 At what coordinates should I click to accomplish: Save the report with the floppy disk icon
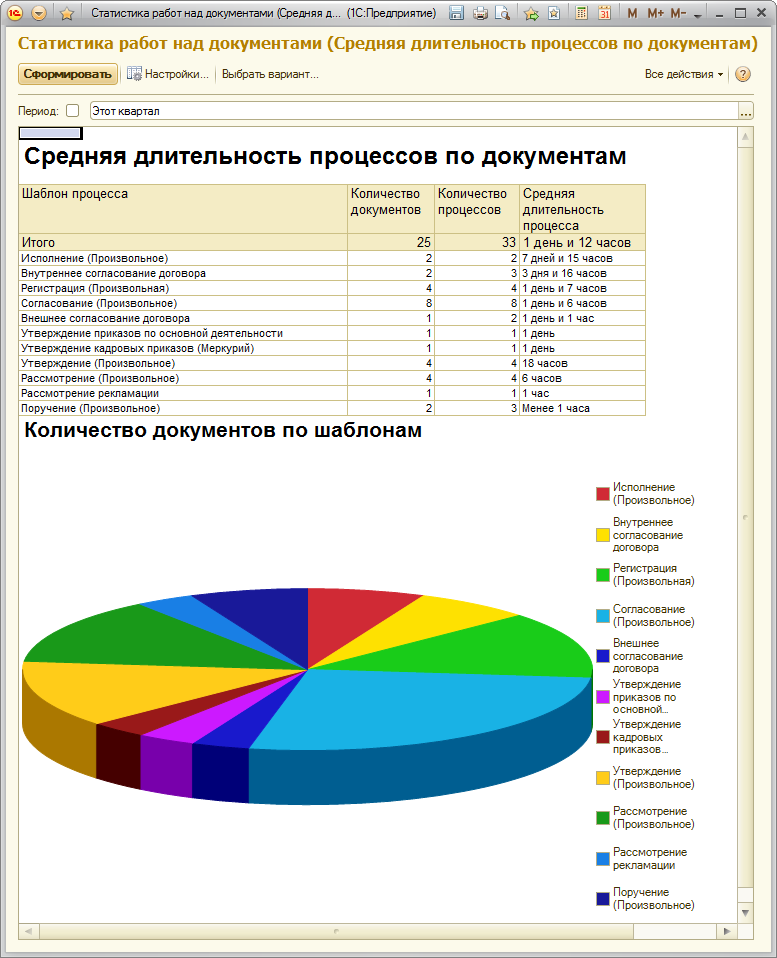point(456,13)
